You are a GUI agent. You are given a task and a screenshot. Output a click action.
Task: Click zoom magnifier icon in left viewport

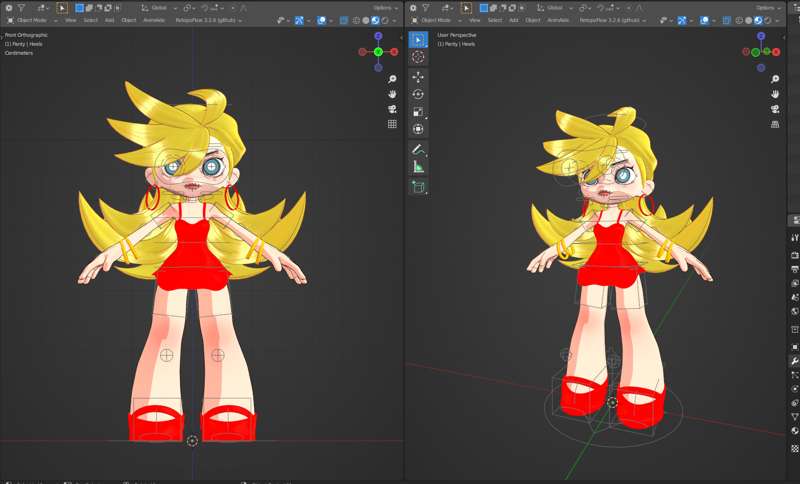[x=392, y=79]
